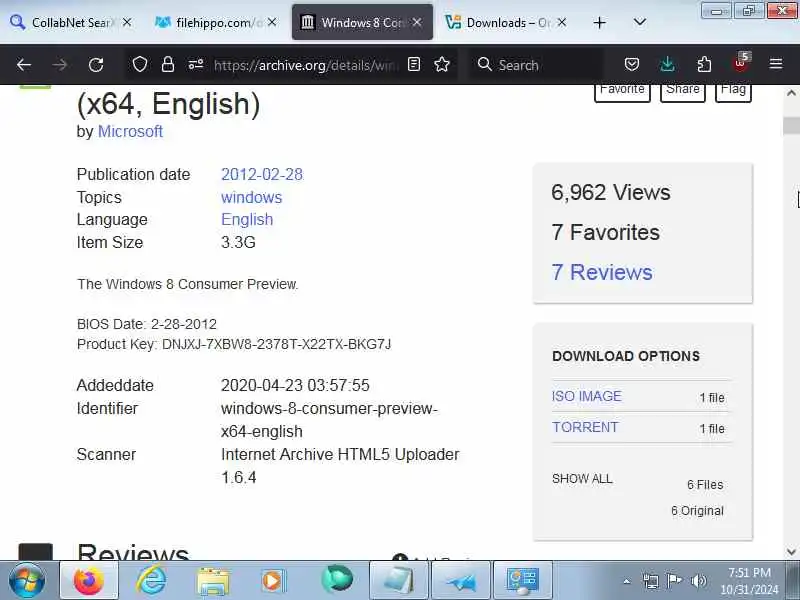Open the Downloads panel arrow
The image size is (800, 600).
pyautogui.click(x=667, y=64)
